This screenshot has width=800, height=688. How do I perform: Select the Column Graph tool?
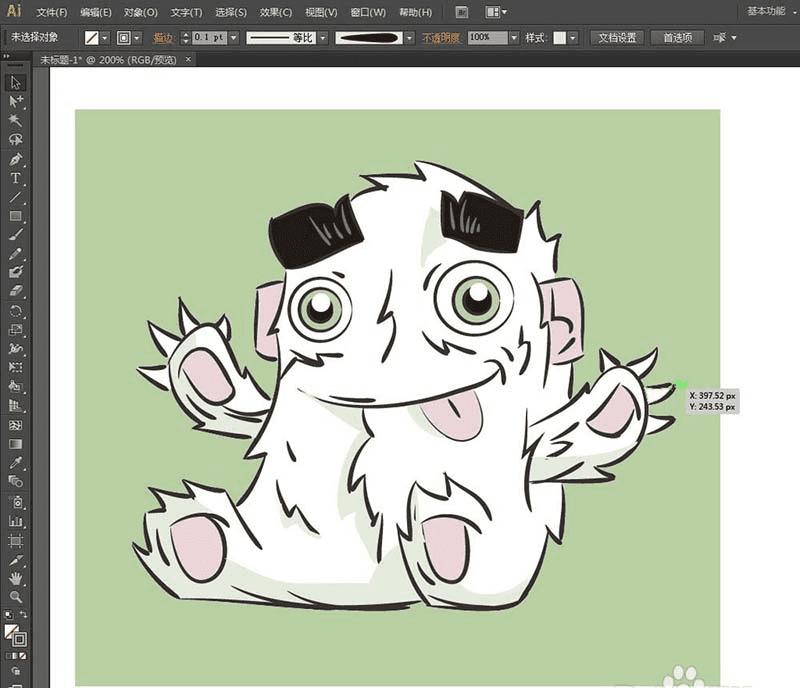point(15,521)
